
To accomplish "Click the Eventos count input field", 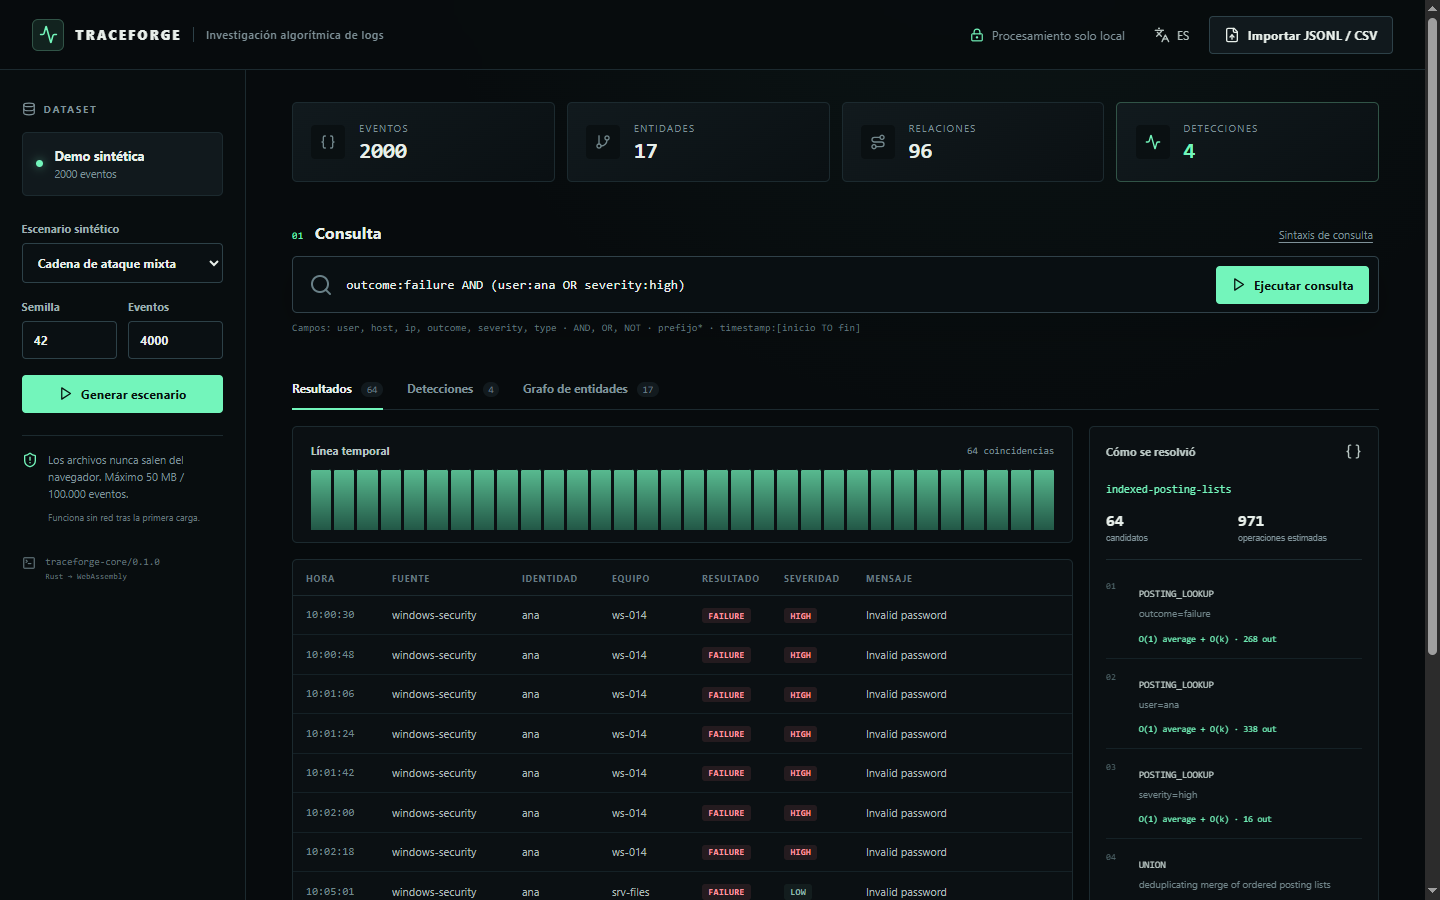I will tap(175, 340).
